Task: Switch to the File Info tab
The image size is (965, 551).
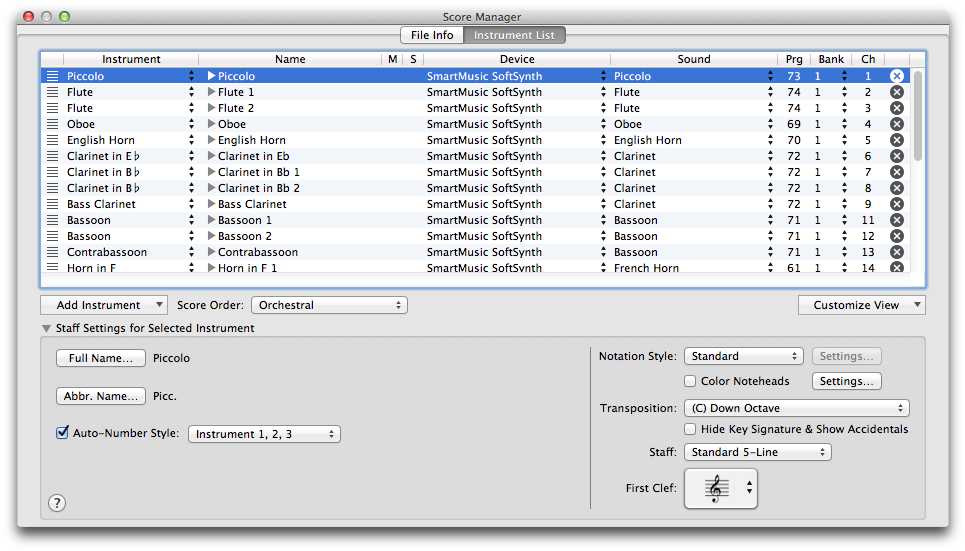Action: click(x=432, y=35)
